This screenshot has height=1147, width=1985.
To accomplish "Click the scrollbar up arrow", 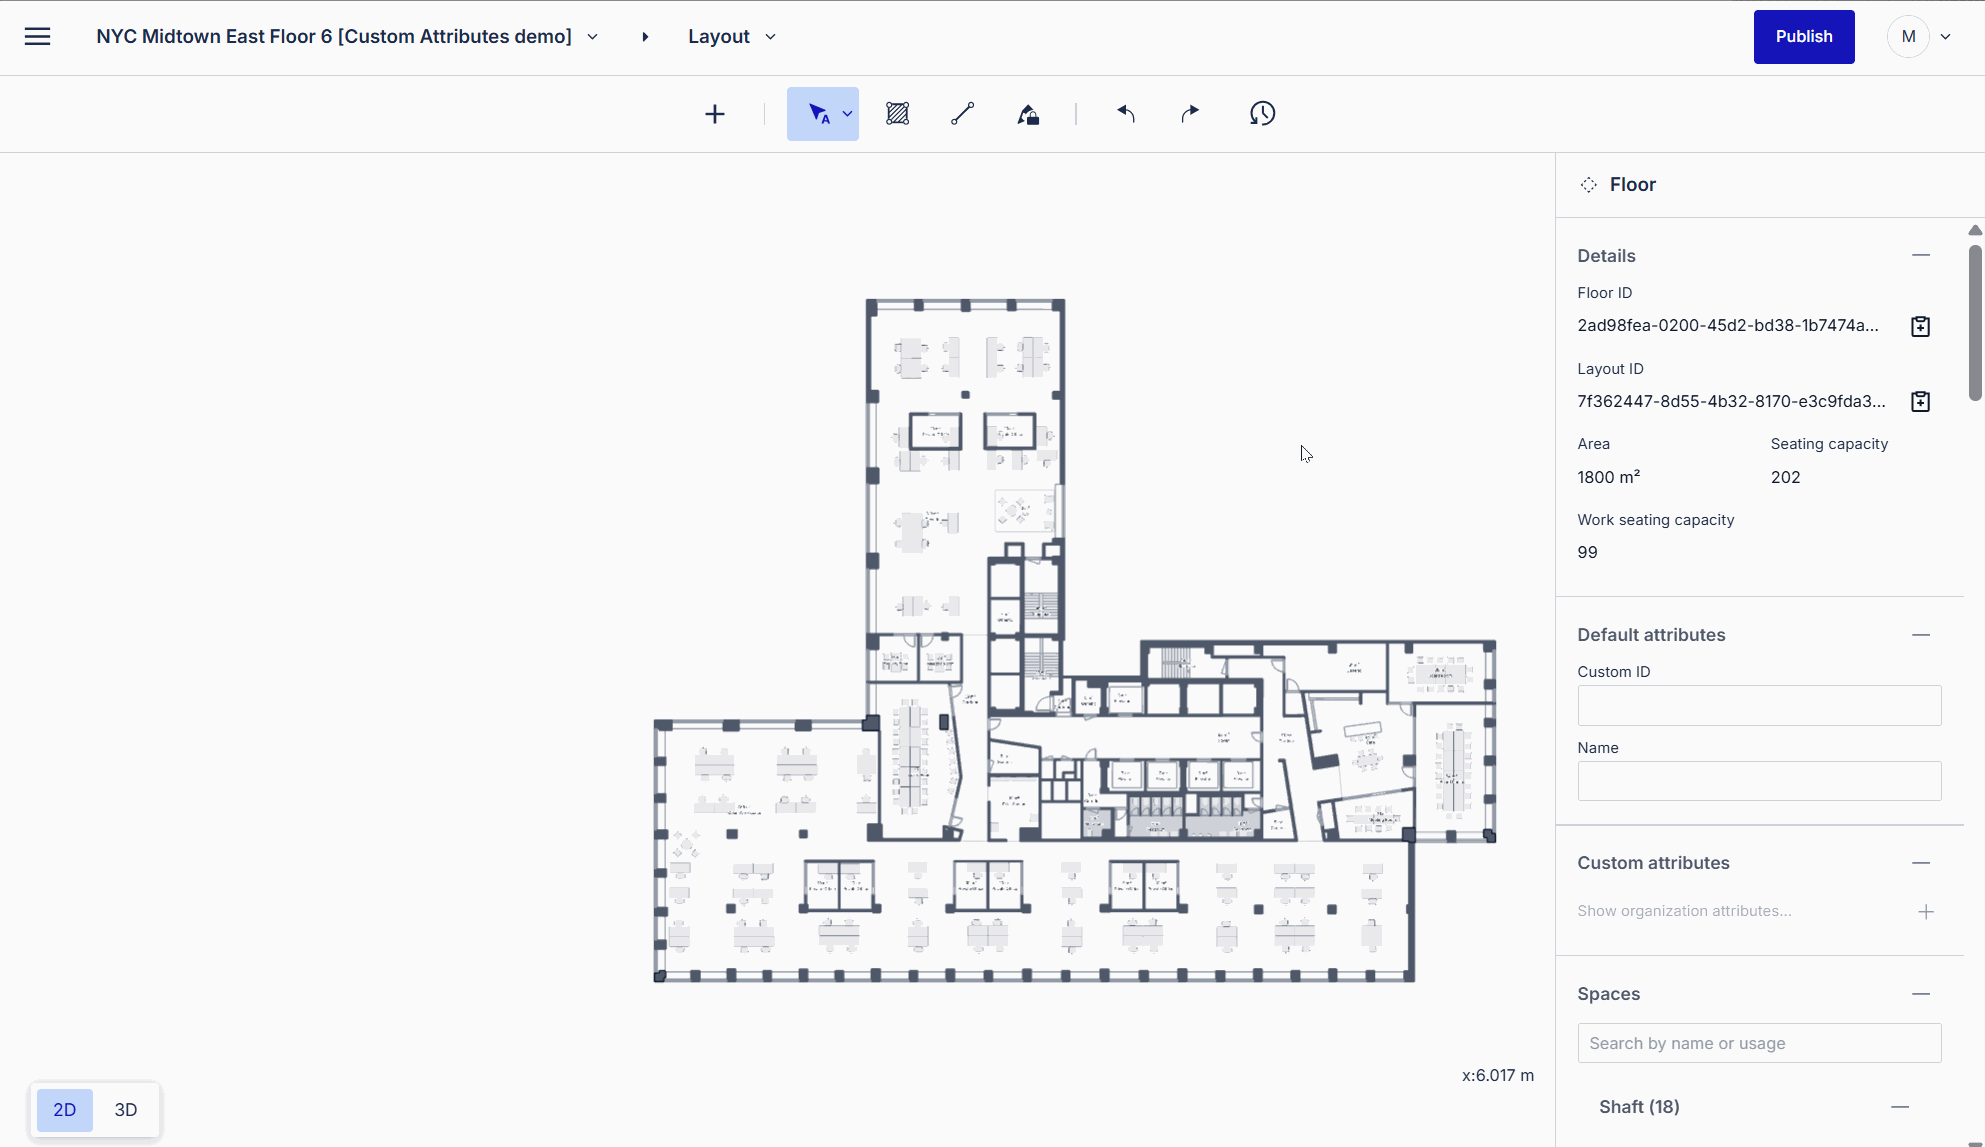I will pos(1975,230).
